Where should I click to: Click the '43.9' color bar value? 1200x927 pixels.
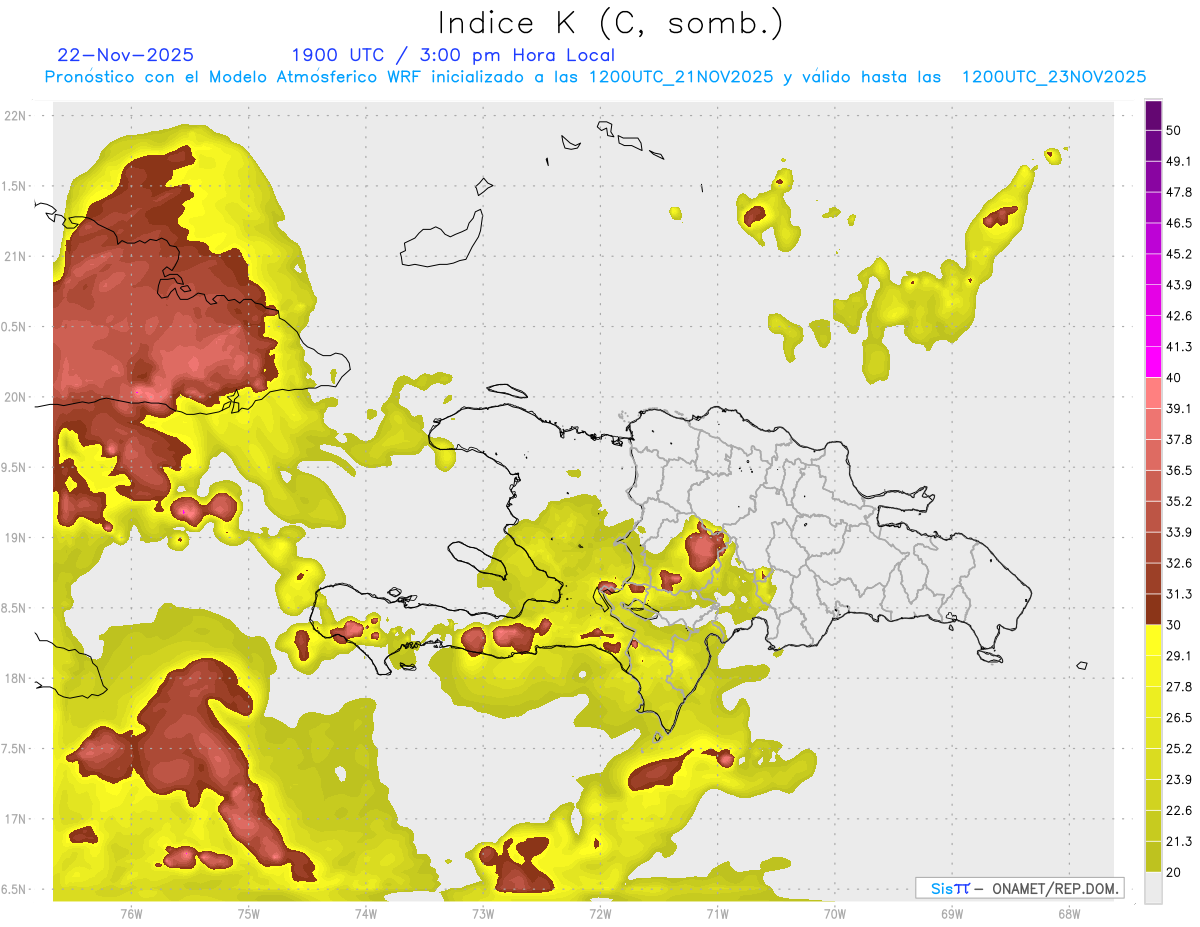[x=1179, y=285]
